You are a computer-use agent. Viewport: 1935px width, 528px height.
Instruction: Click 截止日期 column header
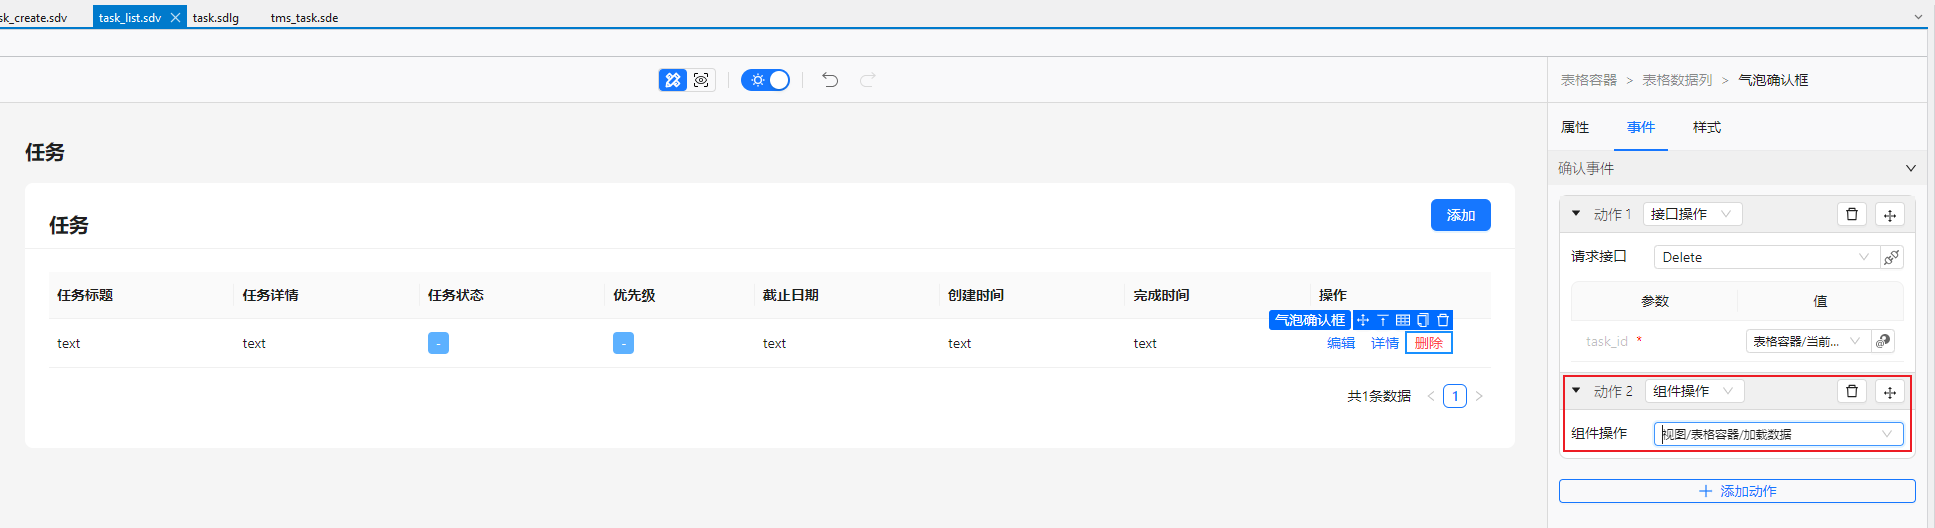pyautogui.click(x=791, y=295)
